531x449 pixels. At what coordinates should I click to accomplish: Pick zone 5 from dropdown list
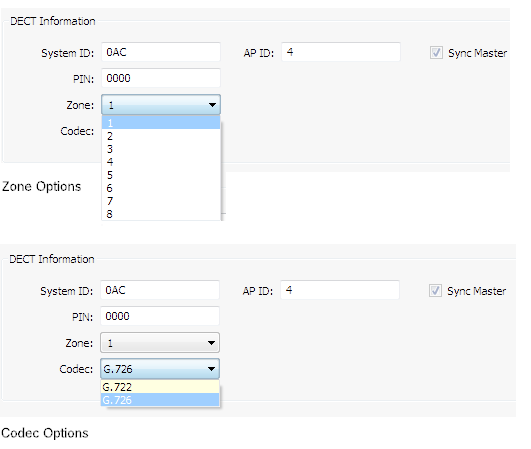(161, 175)
